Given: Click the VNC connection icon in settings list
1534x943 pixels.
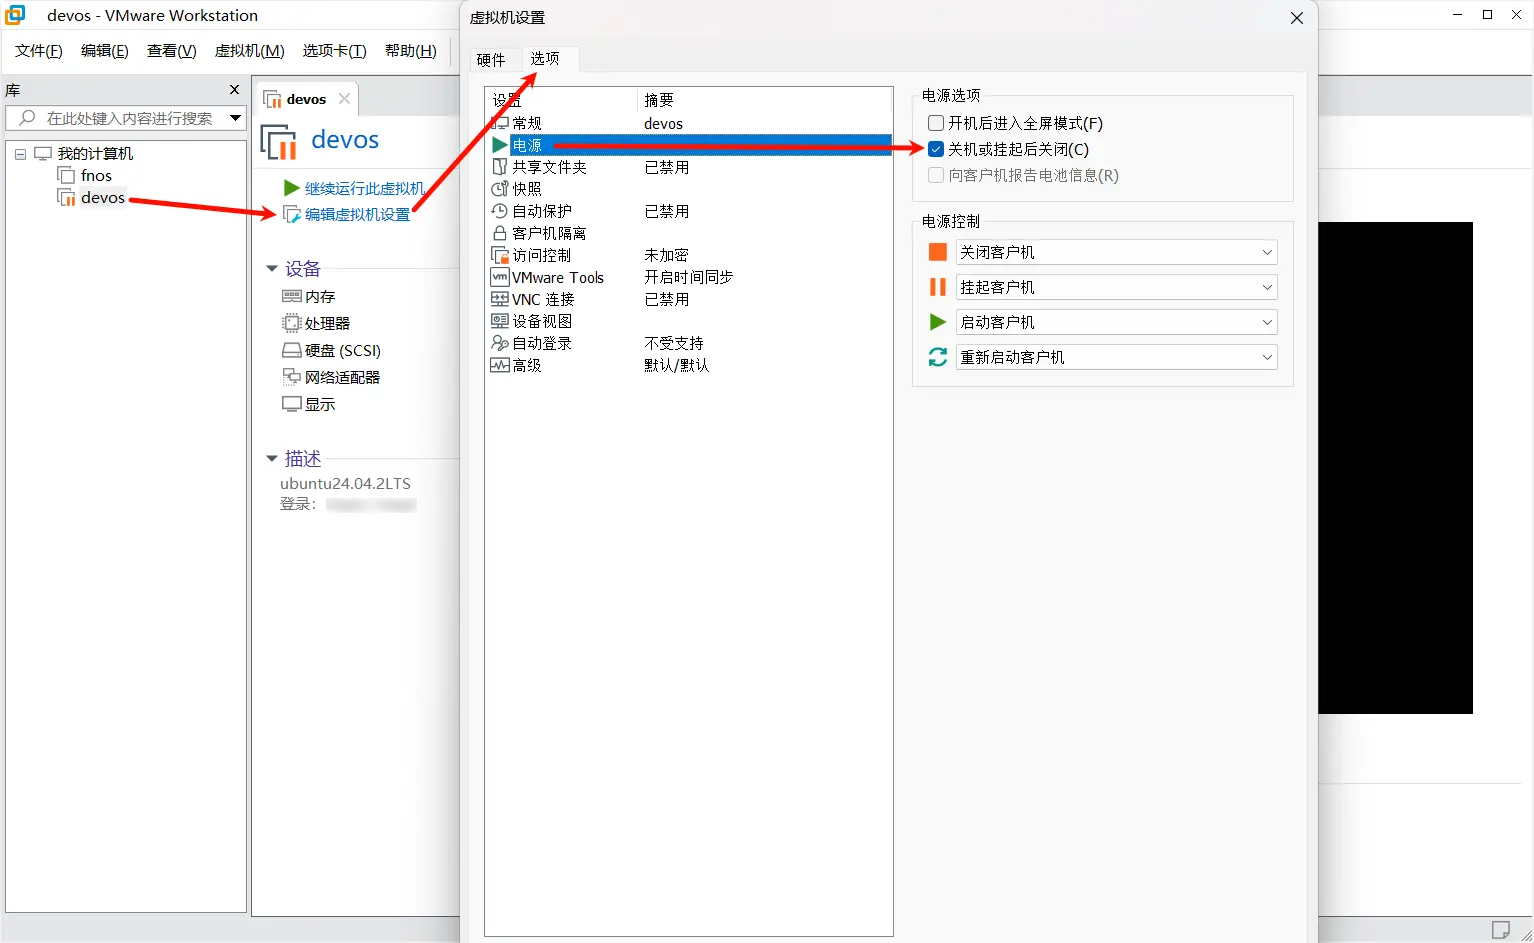Looking at the screenshot, I should [500, 299].
